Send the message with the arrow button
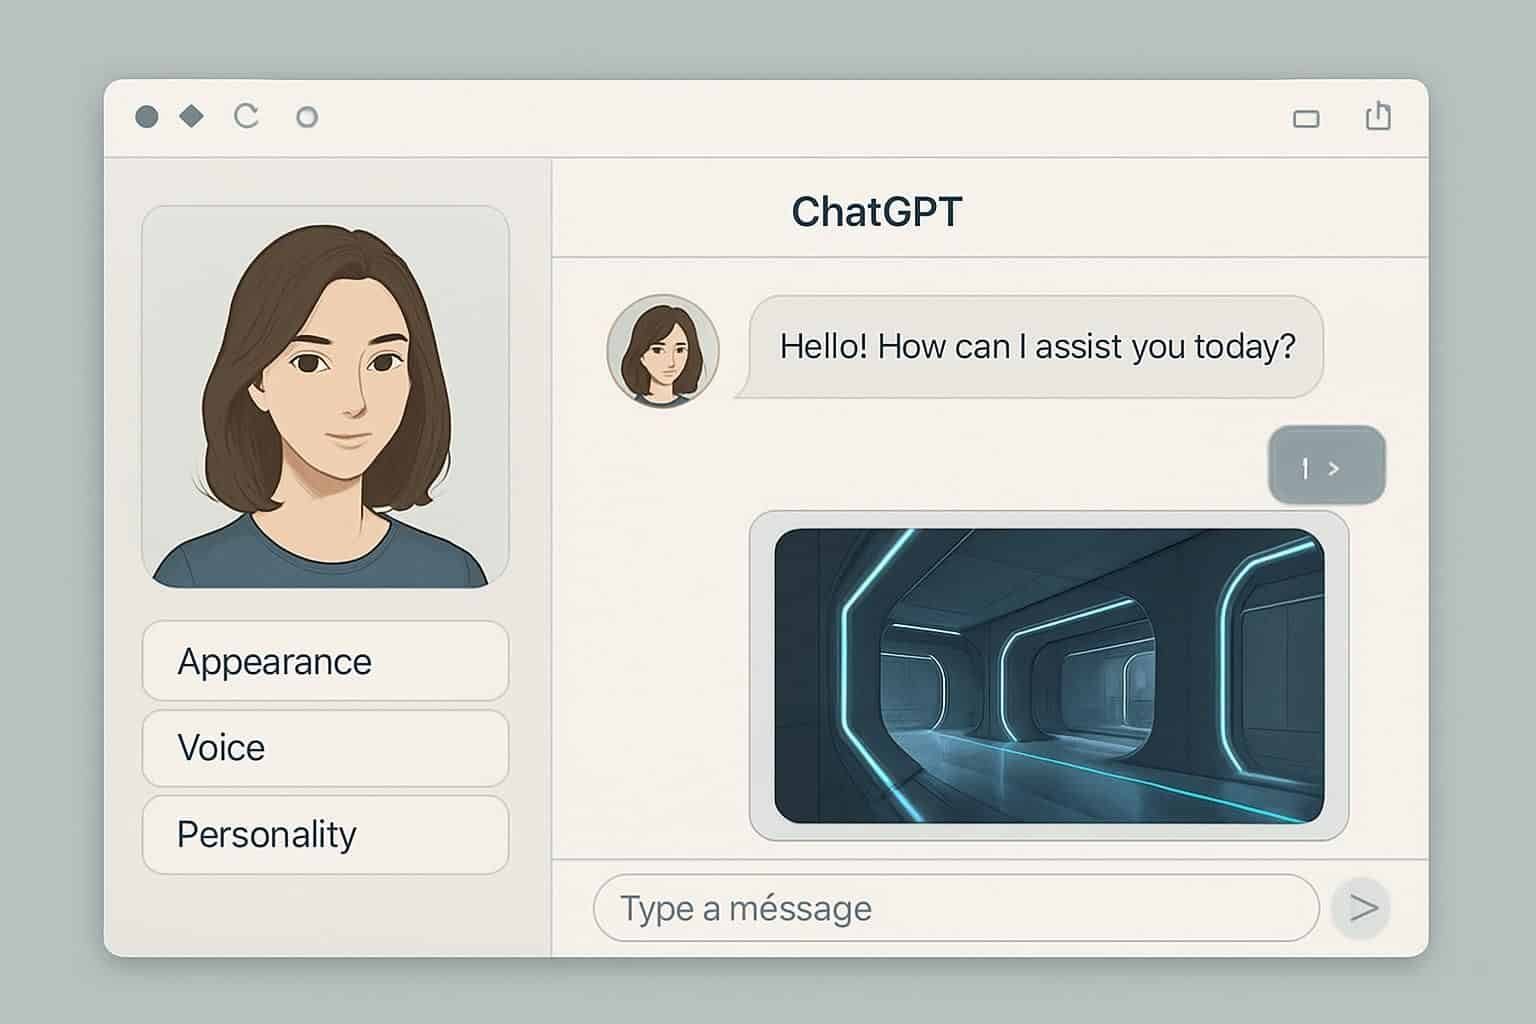This screenshot has width=1536, height=1024. [1362, 908]
